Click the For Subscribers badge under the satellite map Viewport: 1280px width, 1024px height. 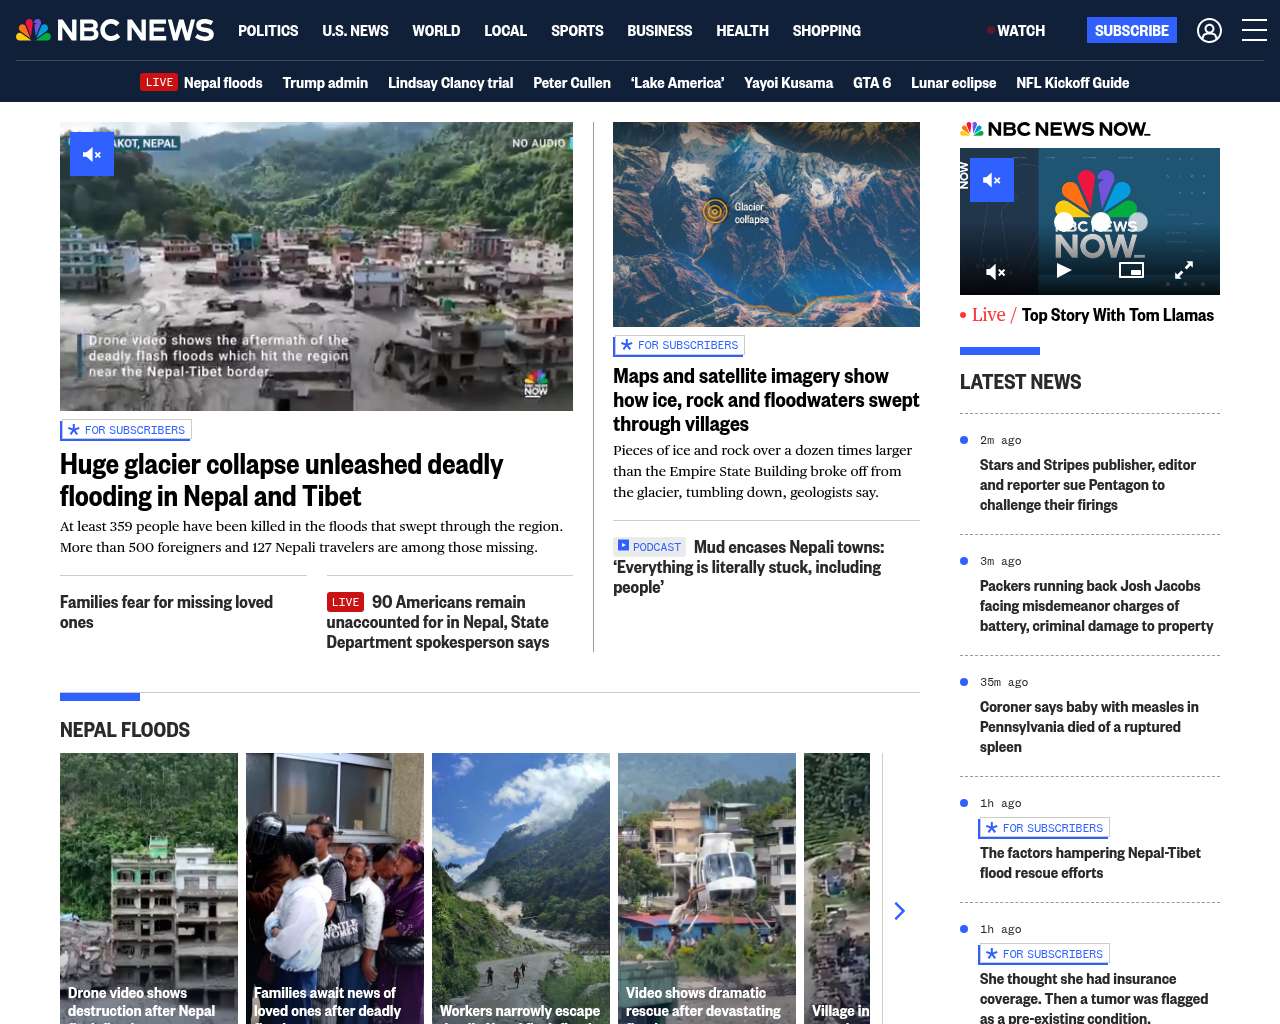[679, 345]
